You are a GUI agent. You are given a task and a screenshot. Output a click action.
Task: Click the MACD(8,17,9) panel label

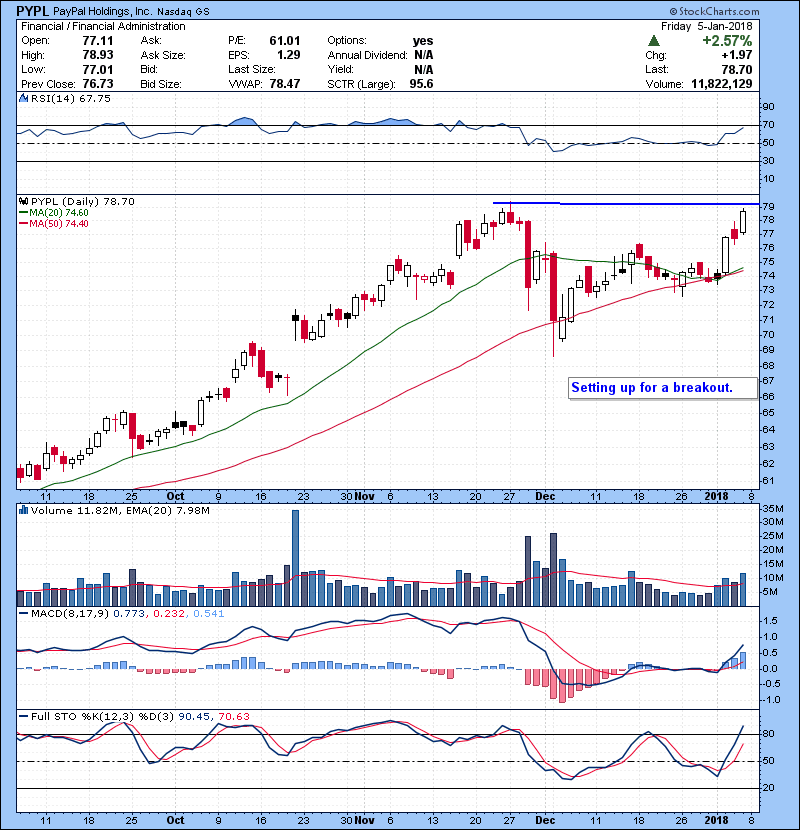70,614
